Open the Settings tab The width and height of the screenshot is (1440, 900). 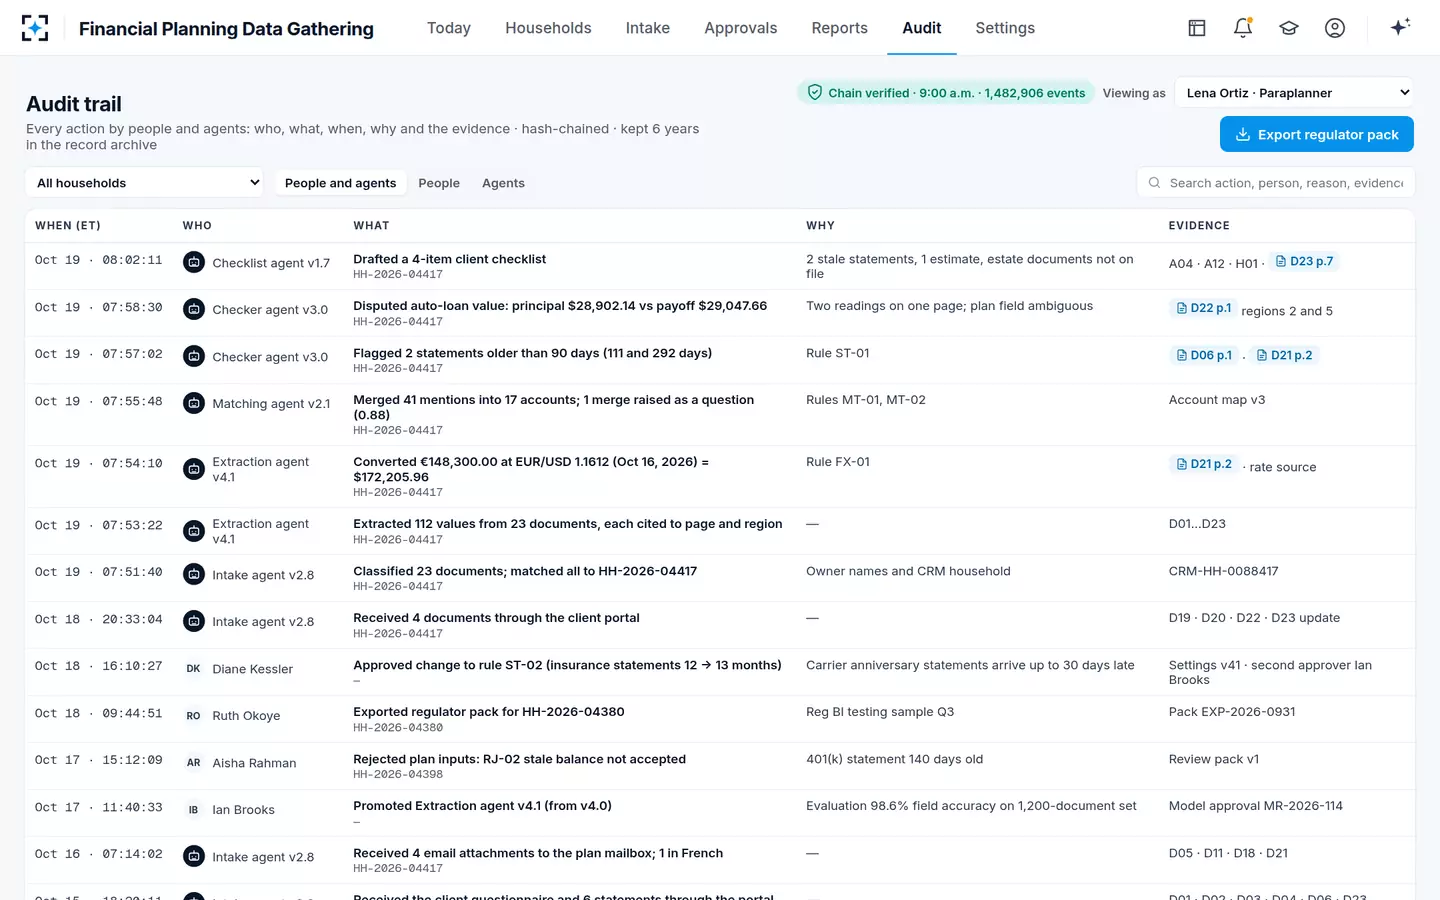pos(1005,28)
